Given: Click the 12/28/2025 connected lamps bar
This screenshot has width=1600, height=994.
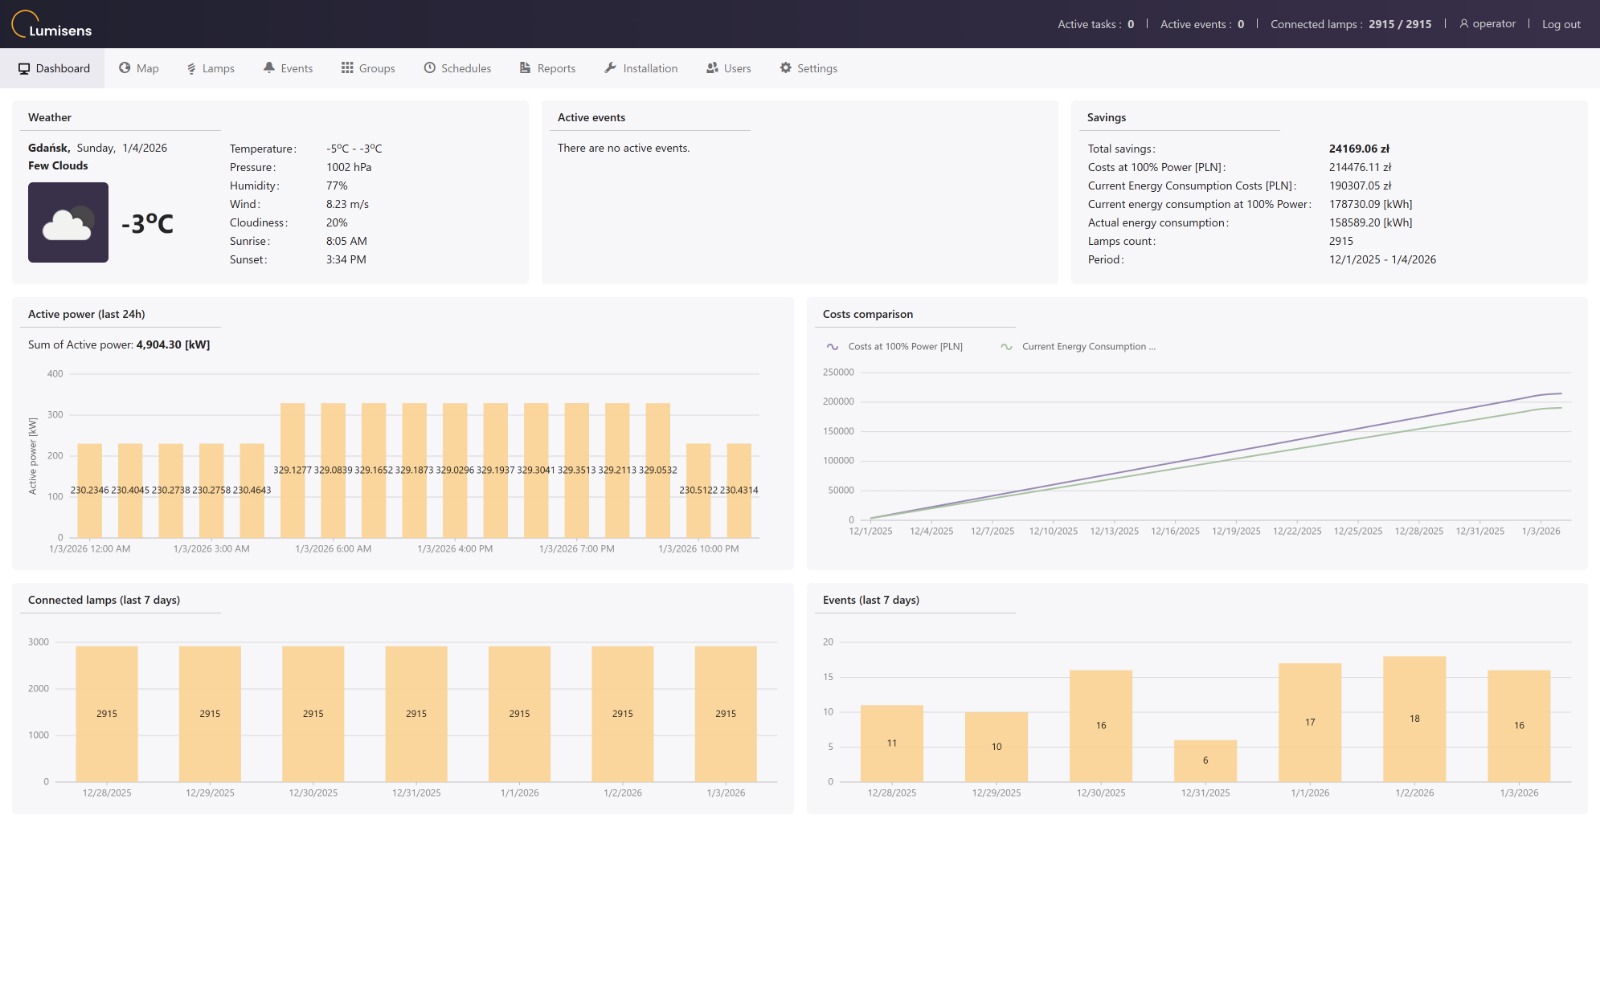Looking at the screenshot, I should [107, 714].
